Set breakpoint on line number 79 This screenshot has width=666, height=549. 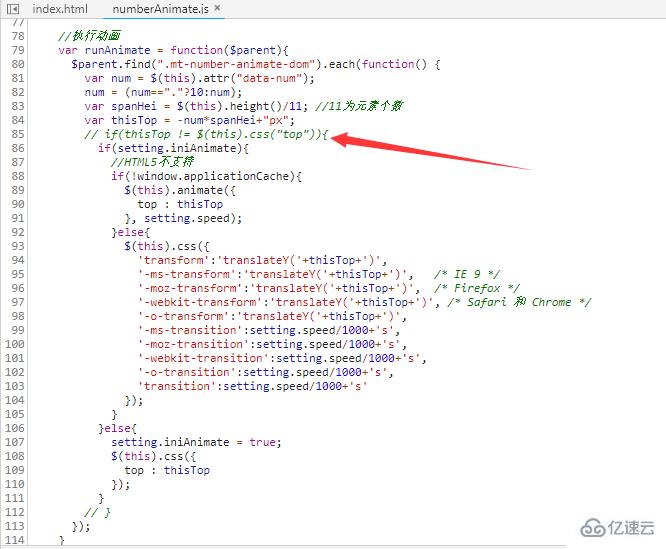tap(18, 50)
